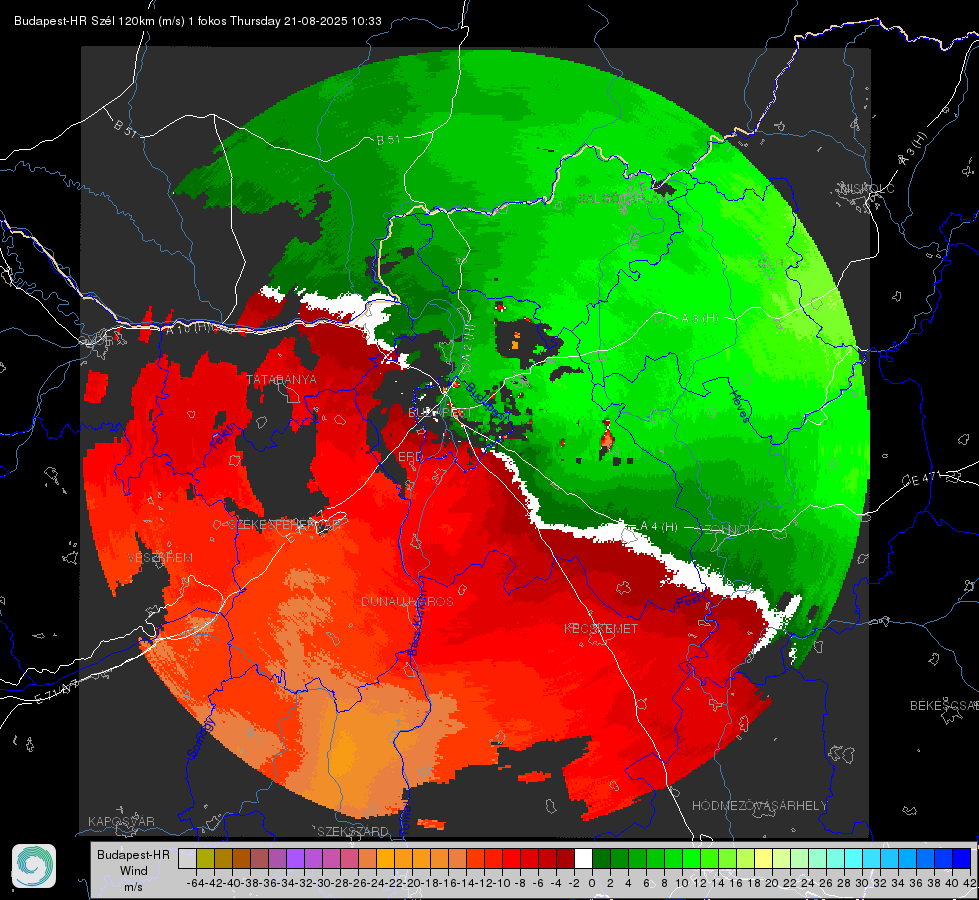The width and height of the screenshot is (979, 900).
Task: Click the 'Budapest-HR Wind m/s' legend caption
Action: (134, 870)
